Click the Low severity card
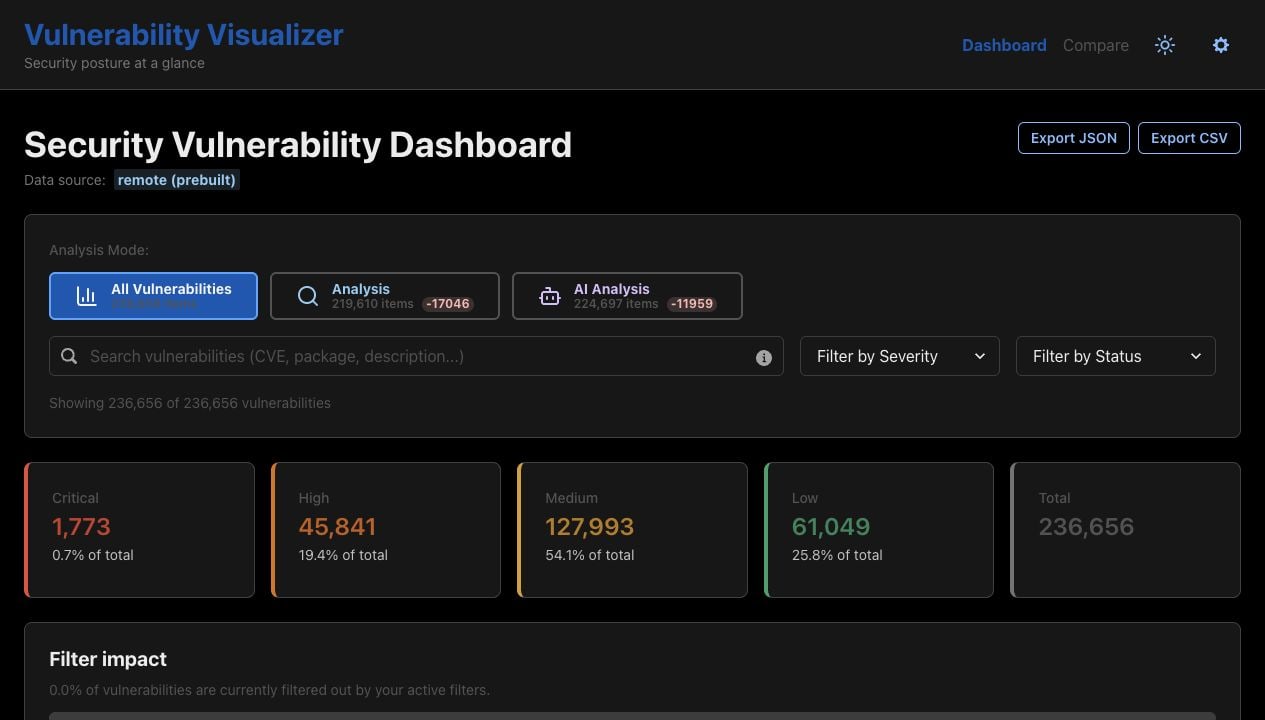Viewport: 1265px width, 720px height. pos(879,530)
